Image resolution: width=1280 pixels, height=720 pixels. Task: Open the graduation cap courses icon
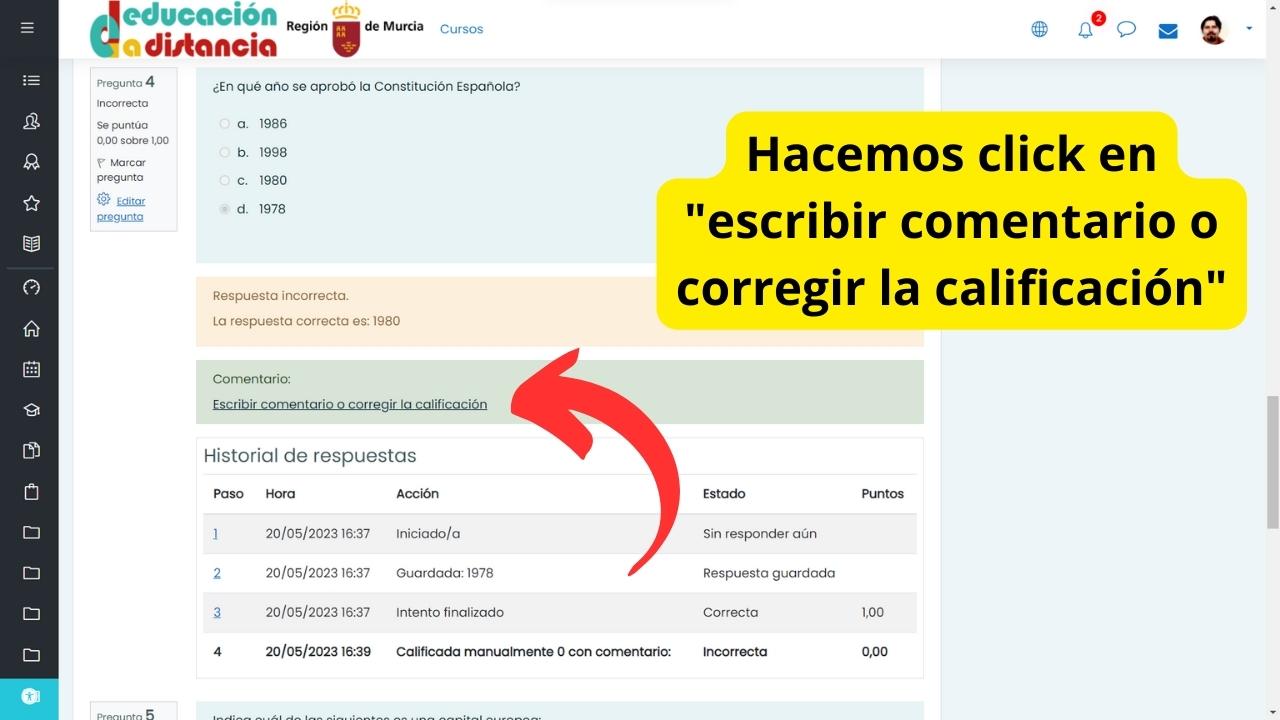tap(31, 410)
